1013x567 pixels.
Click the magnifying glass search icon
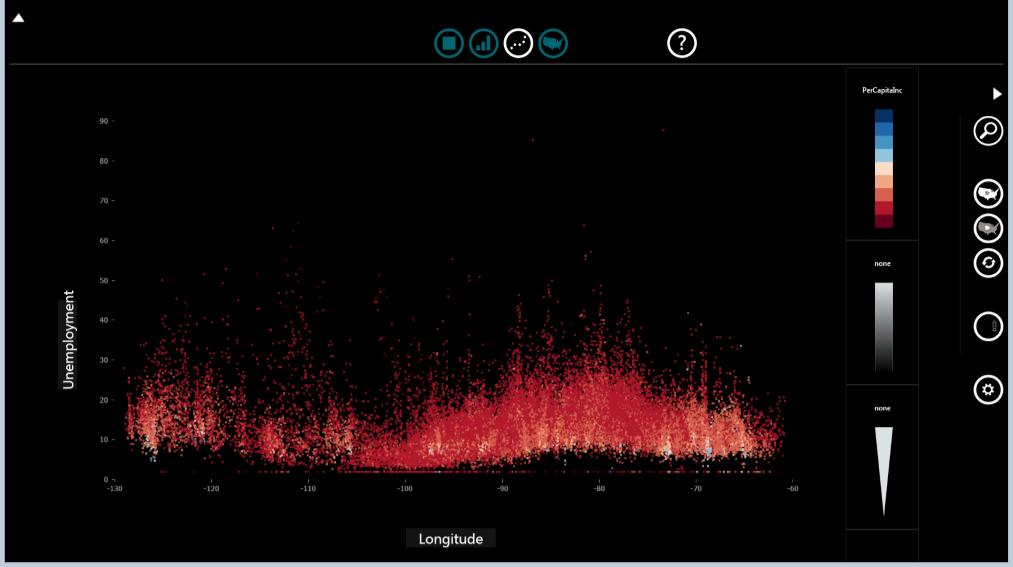[x=988, y=131]
